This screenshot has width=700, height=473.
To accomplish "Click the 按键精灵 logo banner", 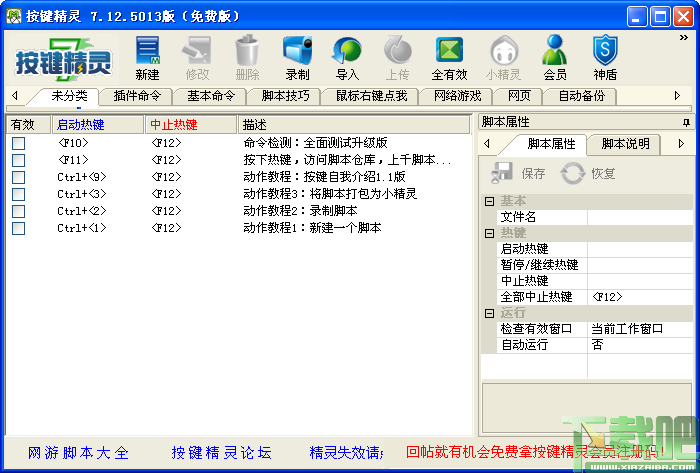I will click(63, 59).
